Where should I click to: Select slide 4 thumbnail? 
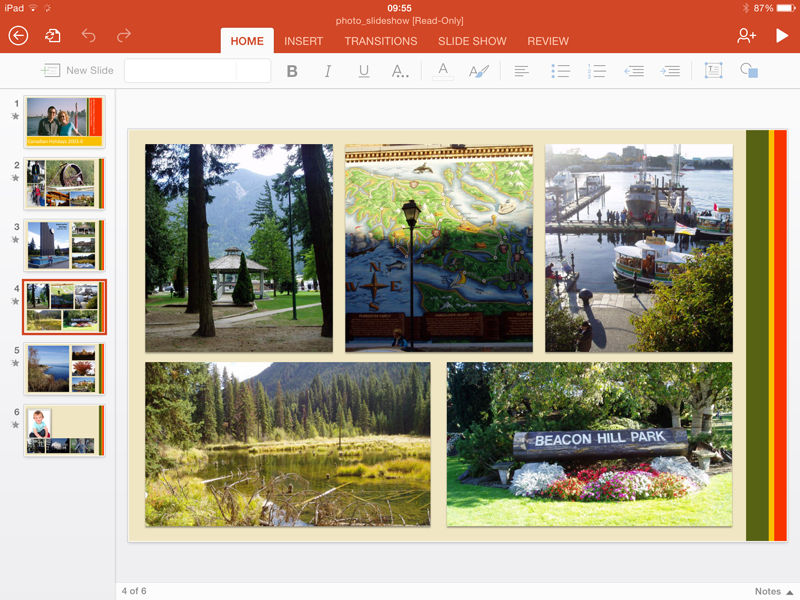click(64, 307)
